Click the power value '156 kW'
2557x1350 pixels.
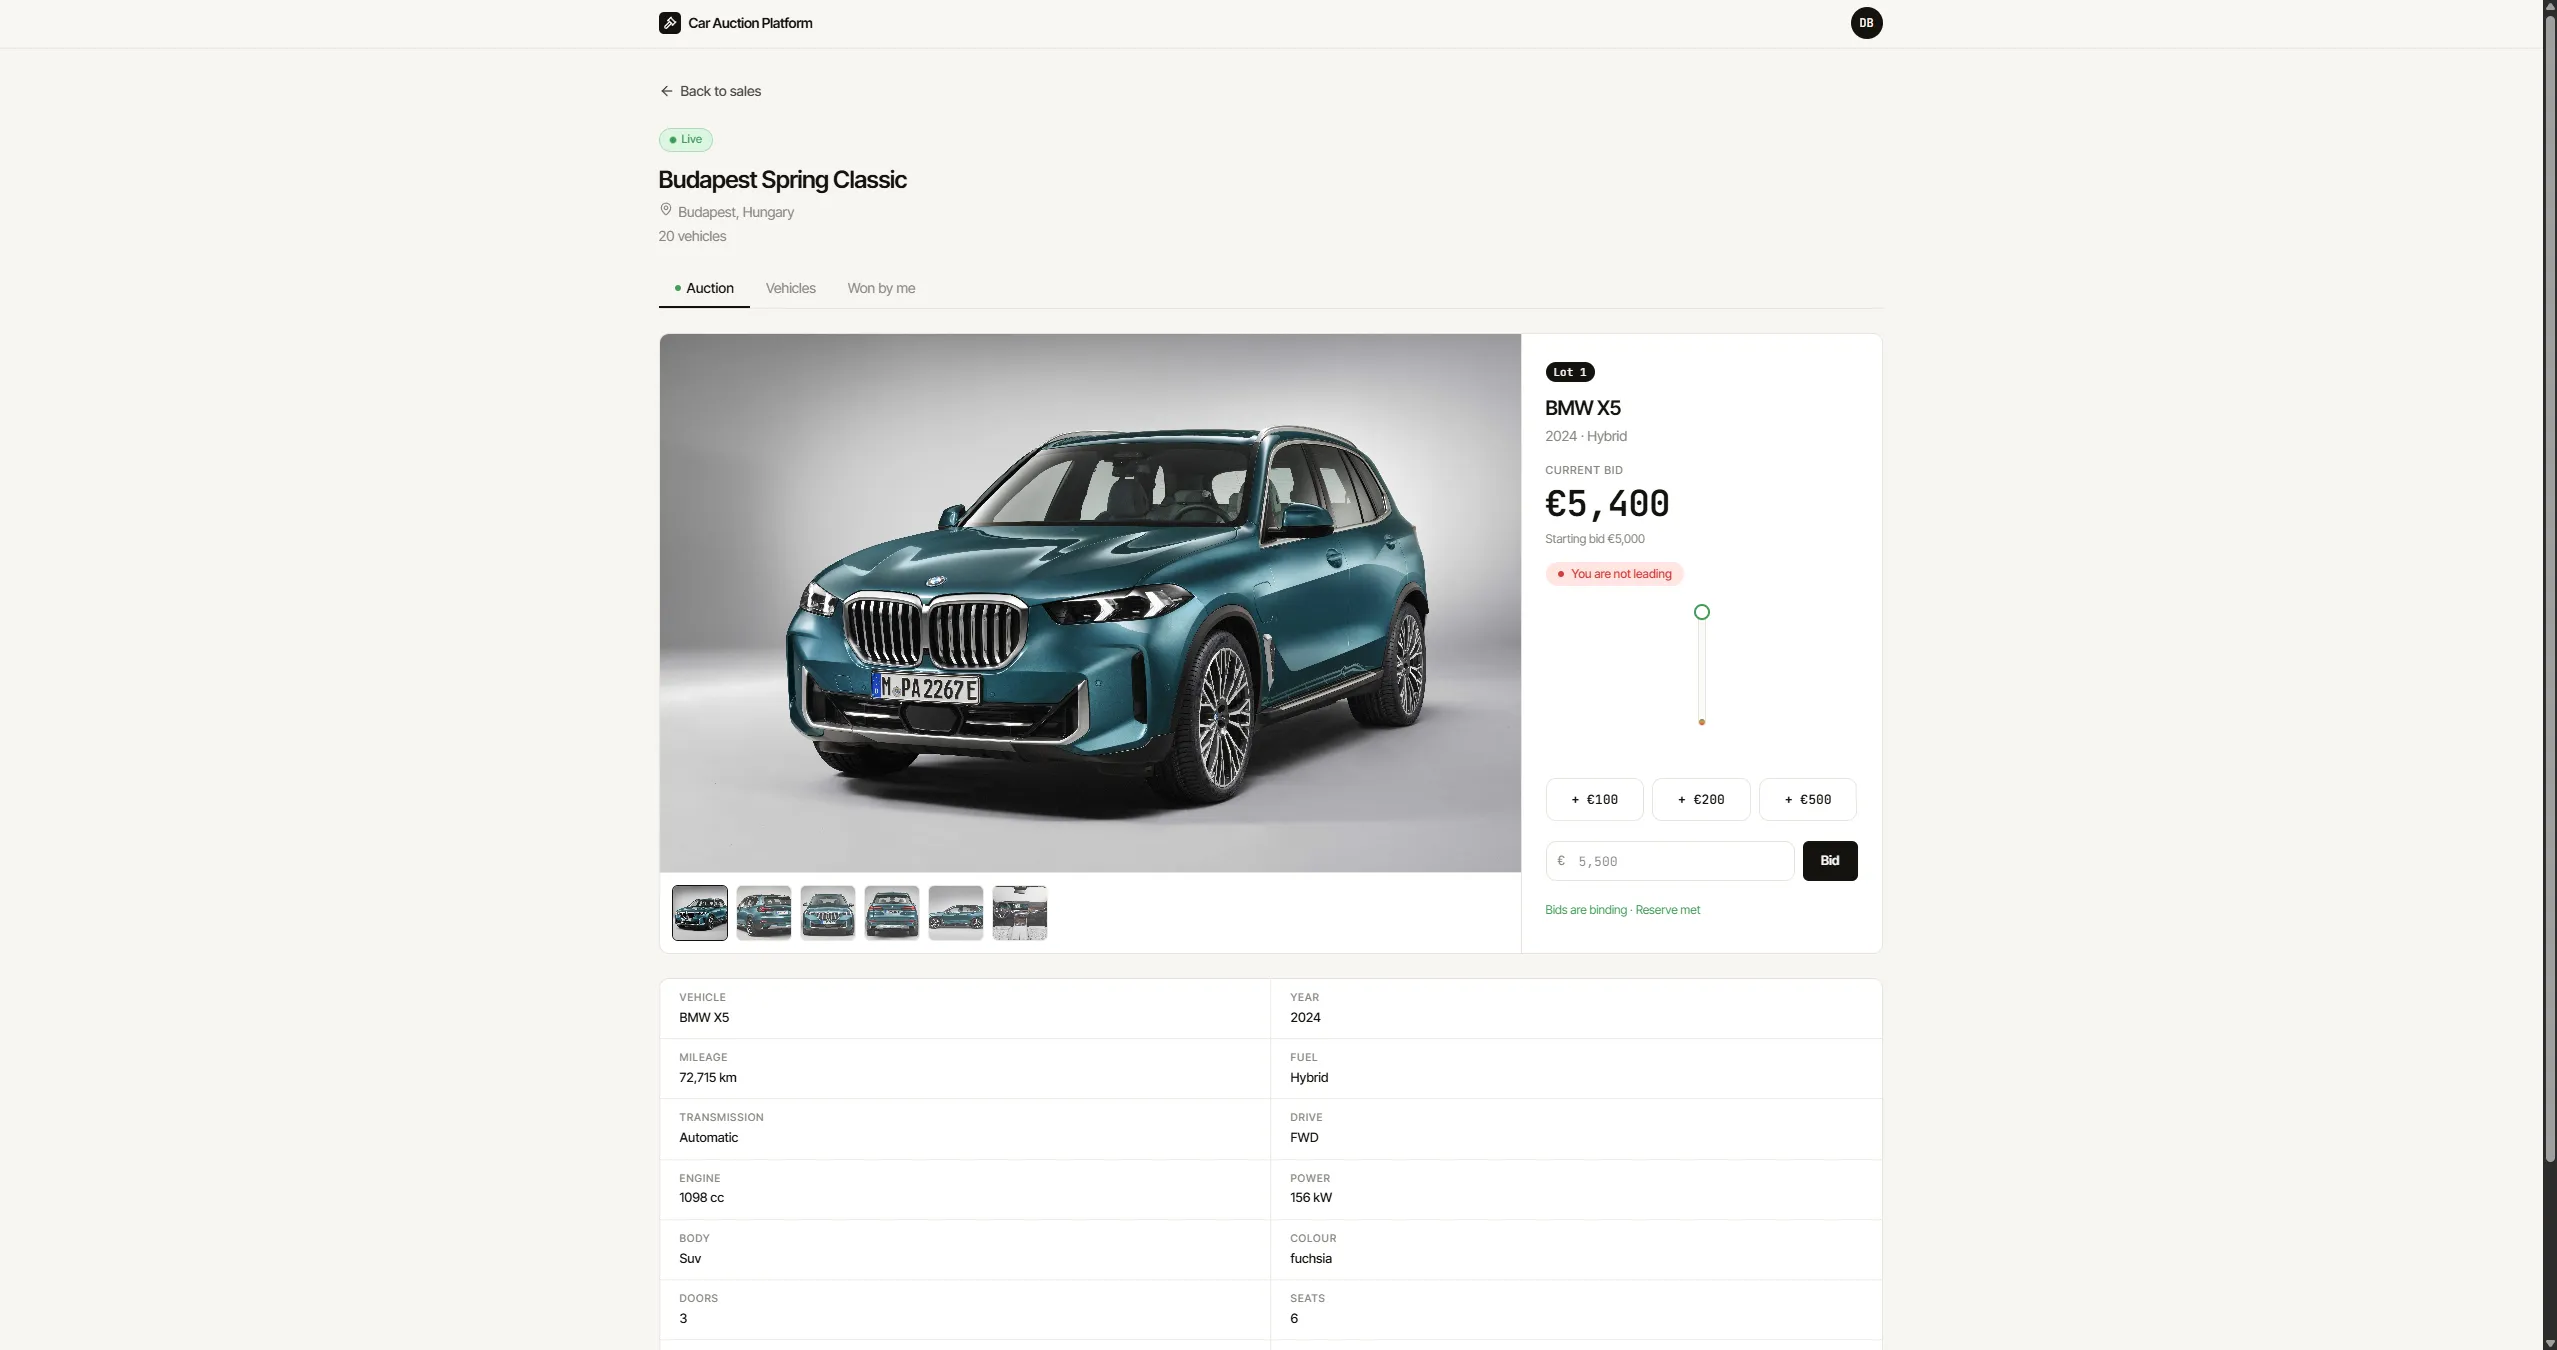point(1311,1197)
